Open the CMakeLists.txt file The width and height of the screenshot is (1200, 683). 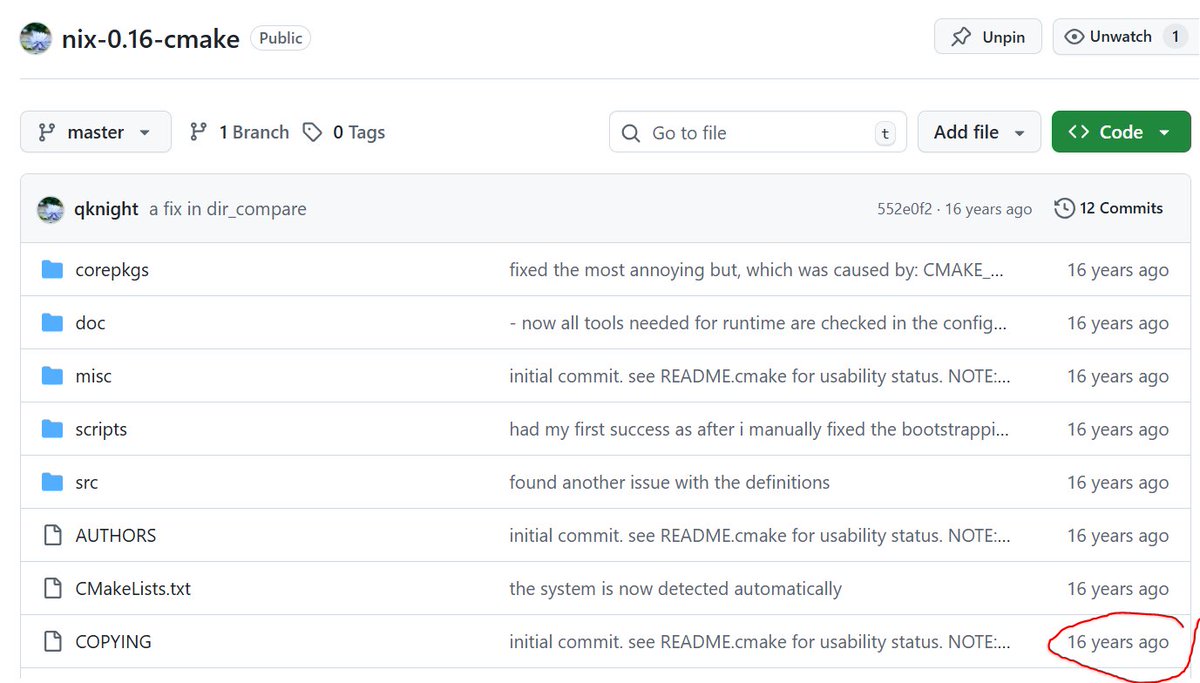pos(133,588)
